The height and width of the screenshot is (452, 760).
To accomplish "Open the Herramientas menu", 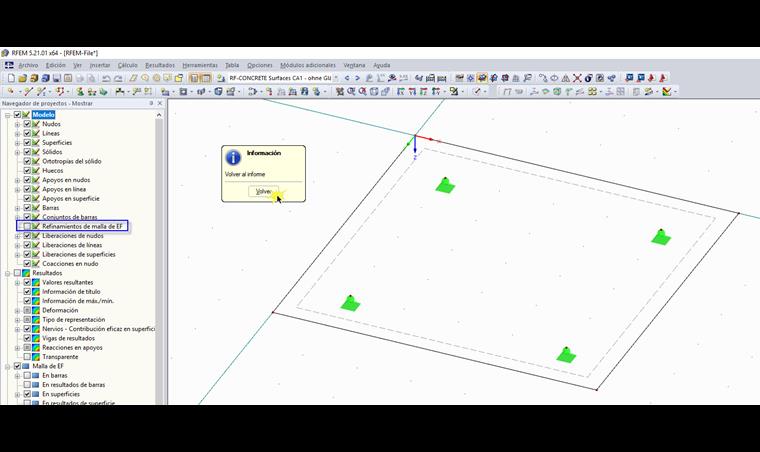I will (200, 65).
